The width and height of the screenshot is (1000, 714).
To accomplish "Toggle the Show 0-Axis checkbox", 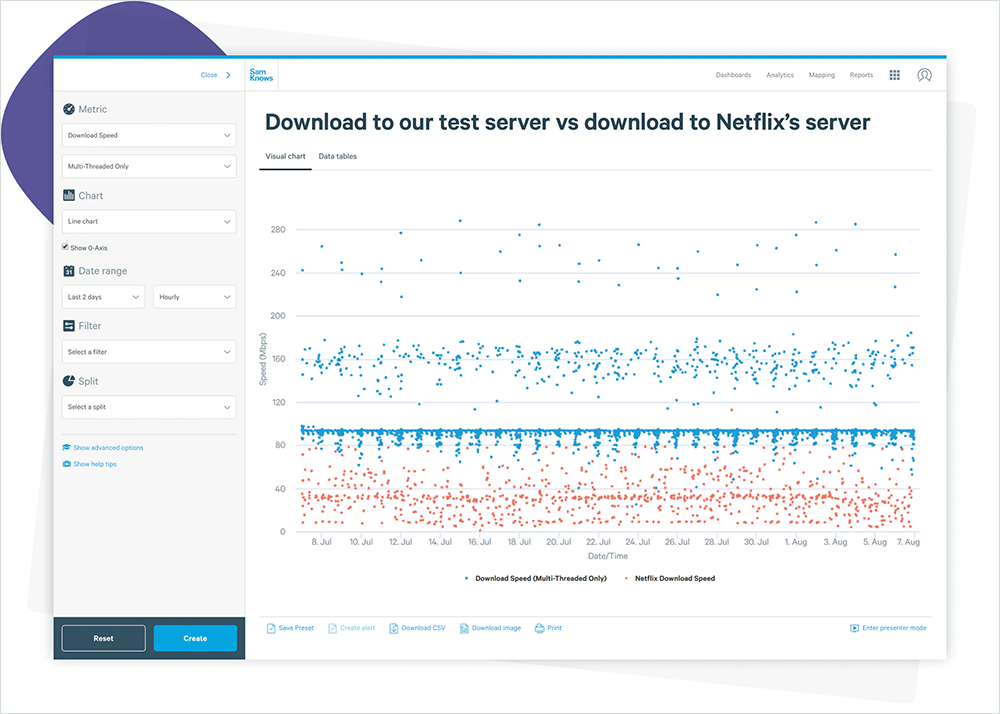I will pyautogui.click(x=66, y=247).
